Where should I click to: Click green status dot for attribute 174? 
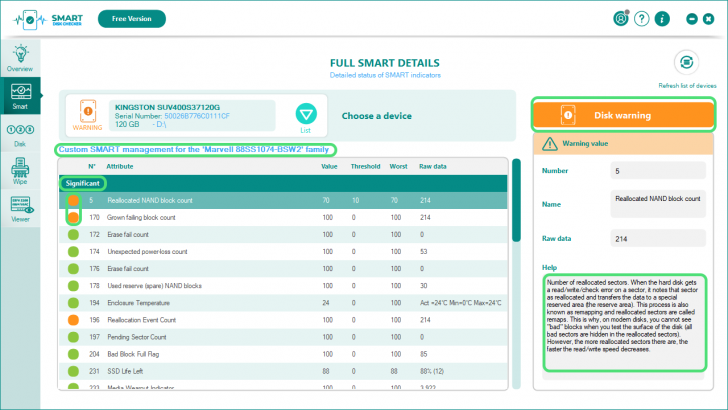(73, 252)
